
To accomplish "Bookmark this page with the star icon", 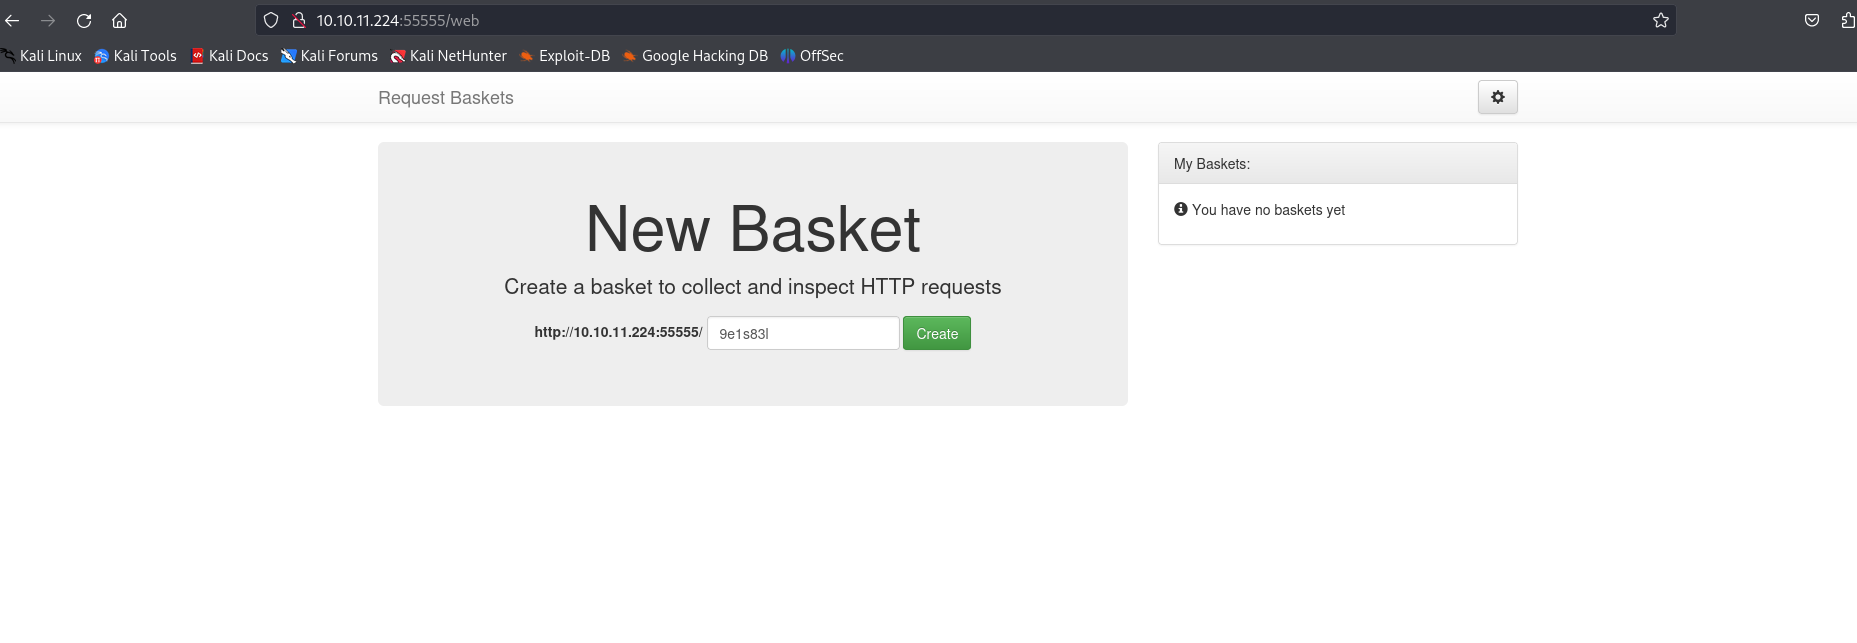I will (x=1661, y=20).
